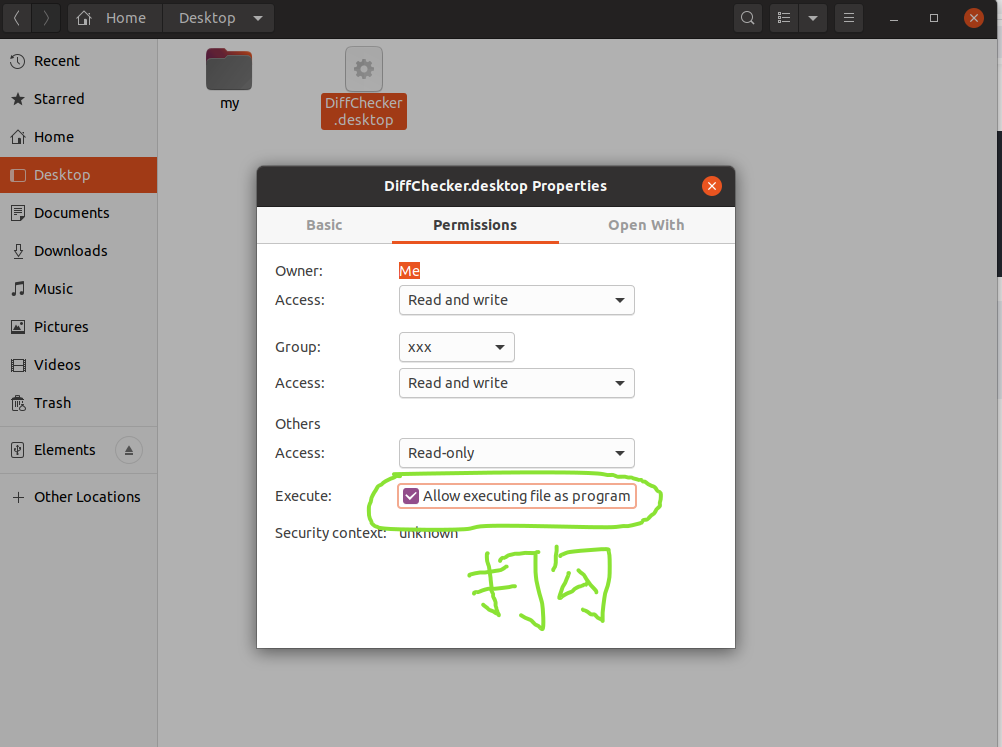
Task: Click the search magnifier icon in header
Action: (747, 18)
